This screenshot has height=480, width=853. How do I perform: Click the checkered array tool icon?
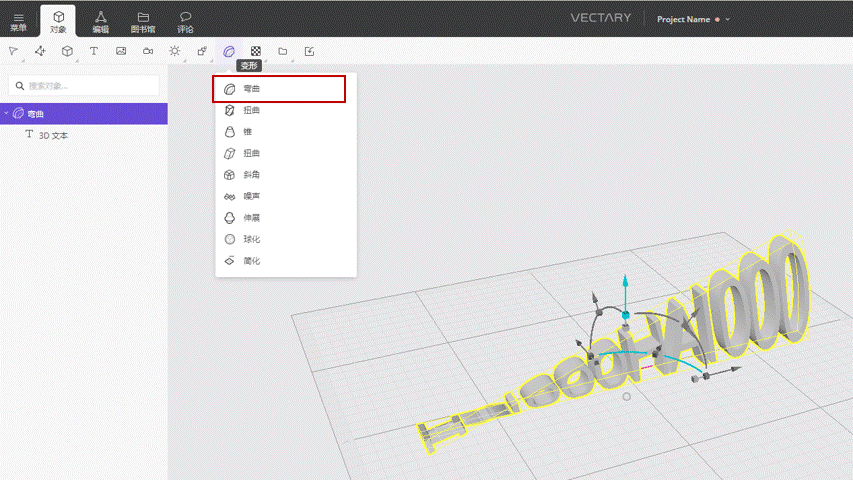point(256,51)
